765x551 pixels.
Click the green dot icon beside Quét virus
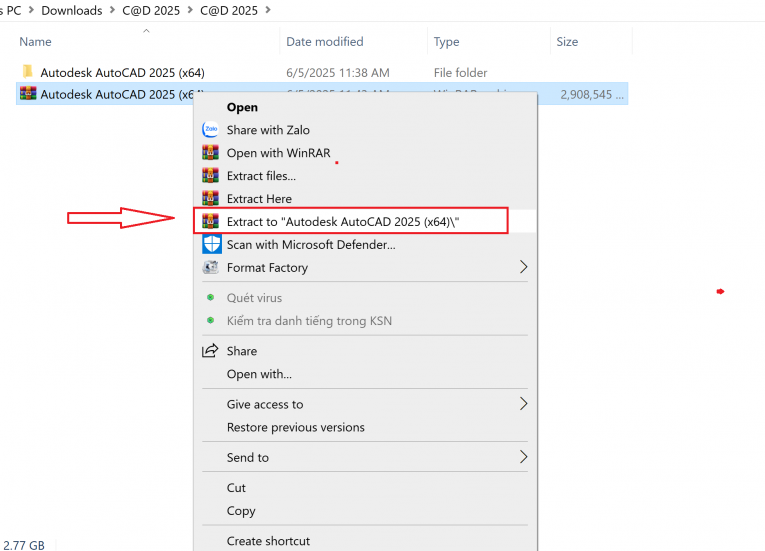210,297
